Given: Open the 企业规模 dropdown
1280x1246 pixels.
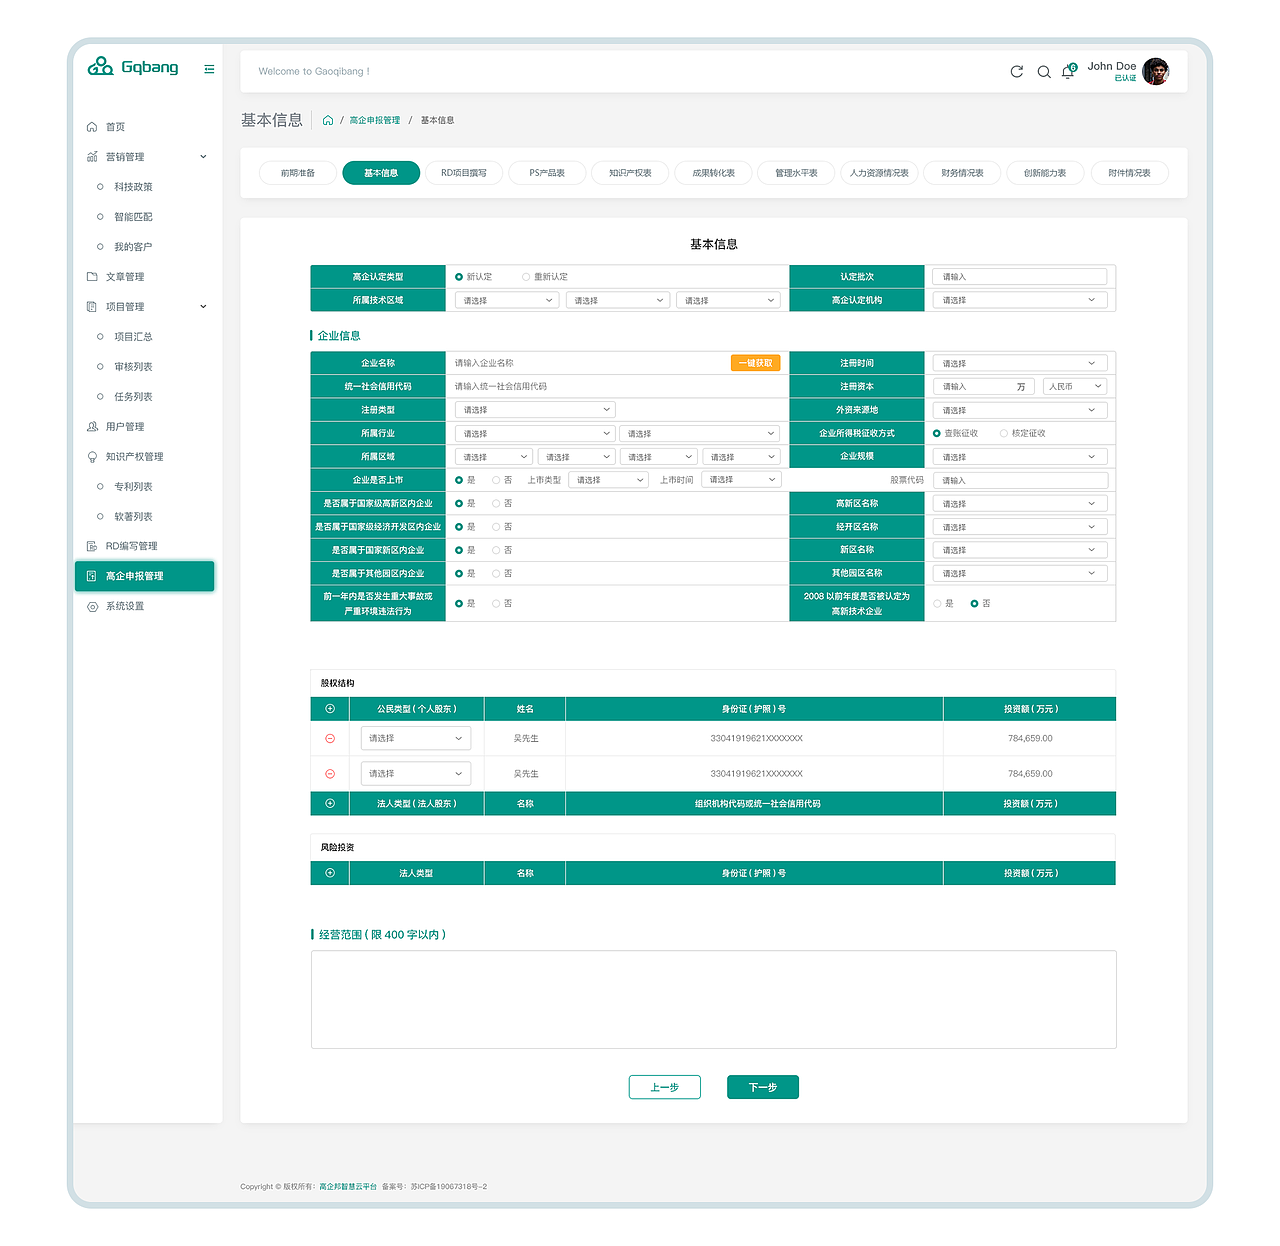Looking at the screenshot, I should (1019, 457).
